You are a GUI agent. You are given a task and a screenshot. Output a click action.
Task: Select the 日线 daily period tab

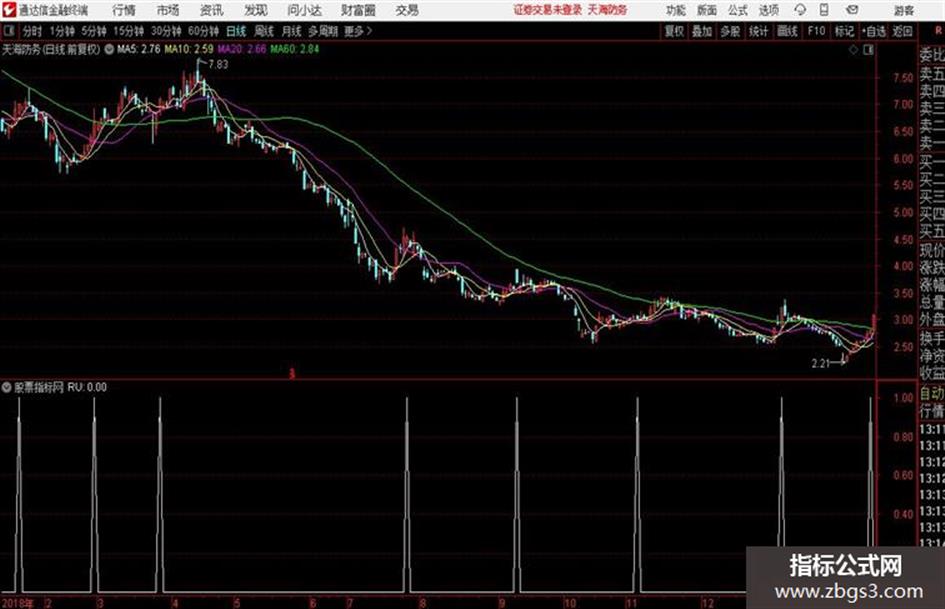pos(236,31)
